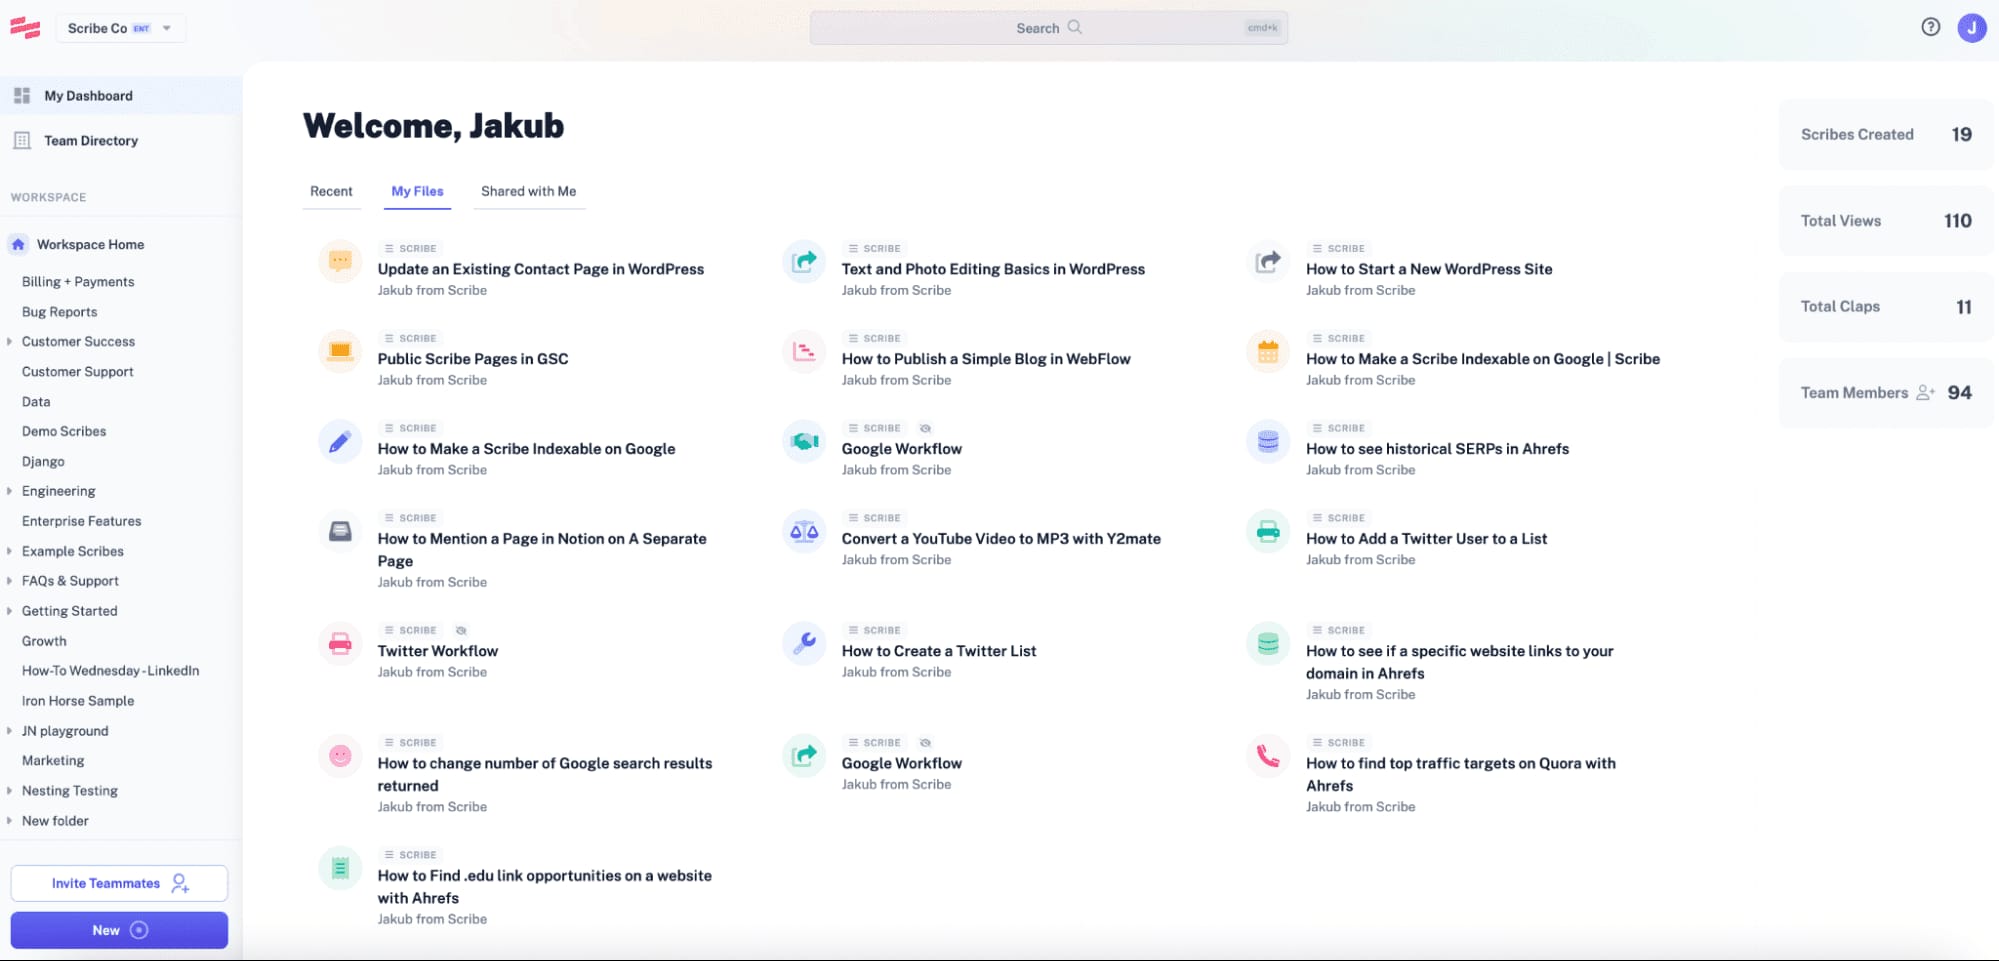Image resolution: width=1999 pixels, height=961 pixels.
Task: Click the Workspace Home house icon
Action: tap(18, 244)
